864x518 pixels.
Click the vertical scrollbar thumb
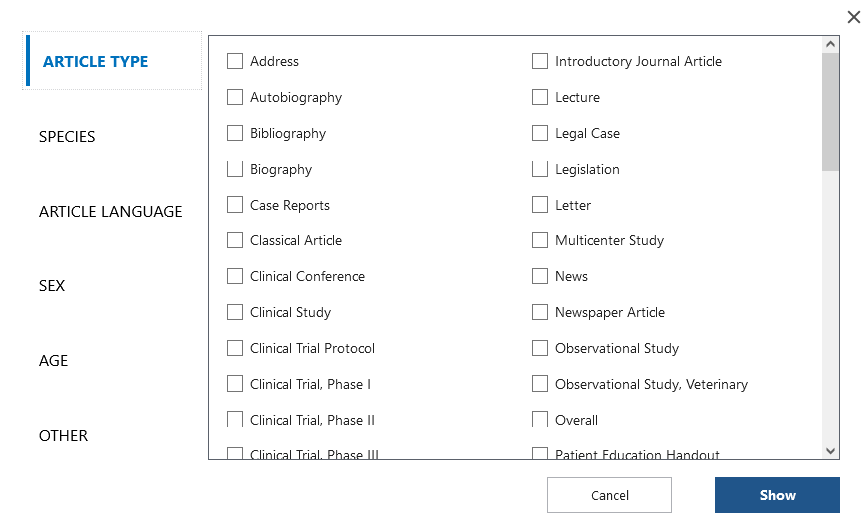[x=830, y=110]
